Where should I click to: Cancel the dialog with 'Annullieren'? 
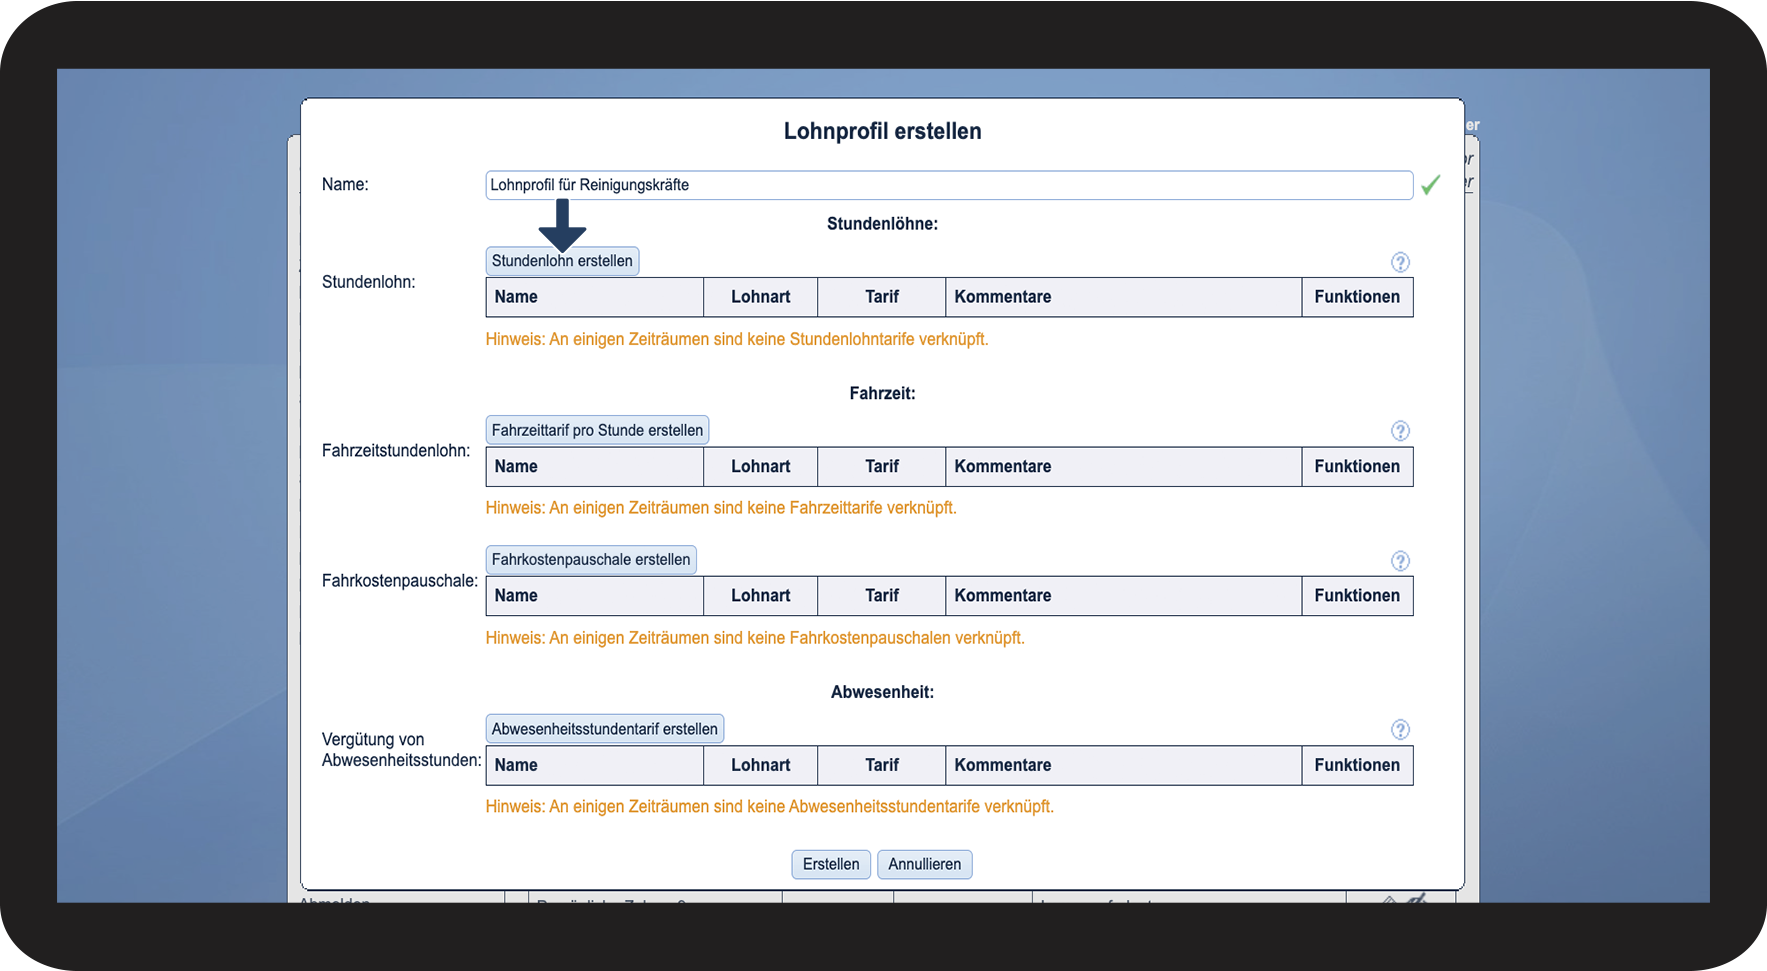pyautogui.click(x=925, y=864)
